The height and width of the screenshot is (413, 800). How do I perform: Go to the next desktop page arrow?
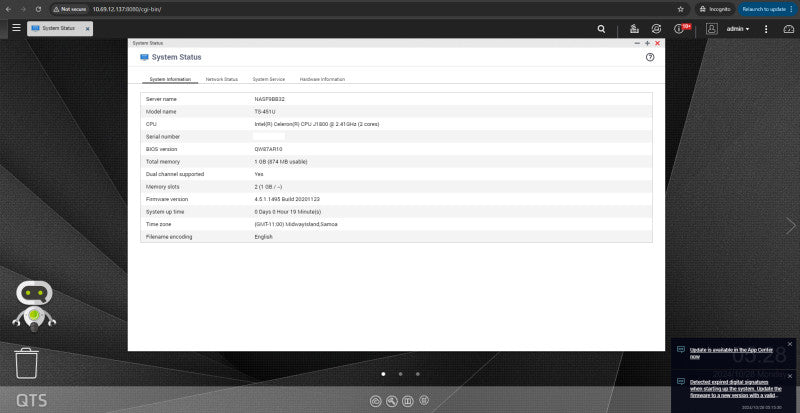791,226
